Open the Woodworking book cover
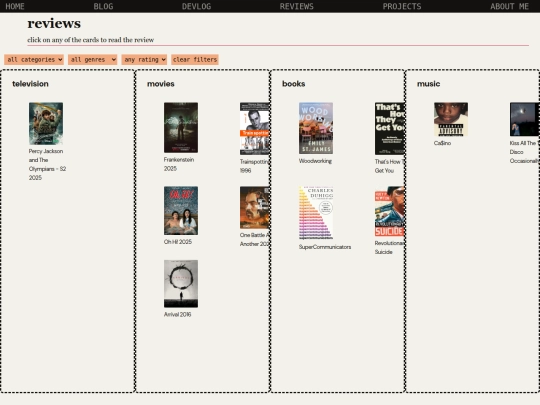 (x=316, y=128)
